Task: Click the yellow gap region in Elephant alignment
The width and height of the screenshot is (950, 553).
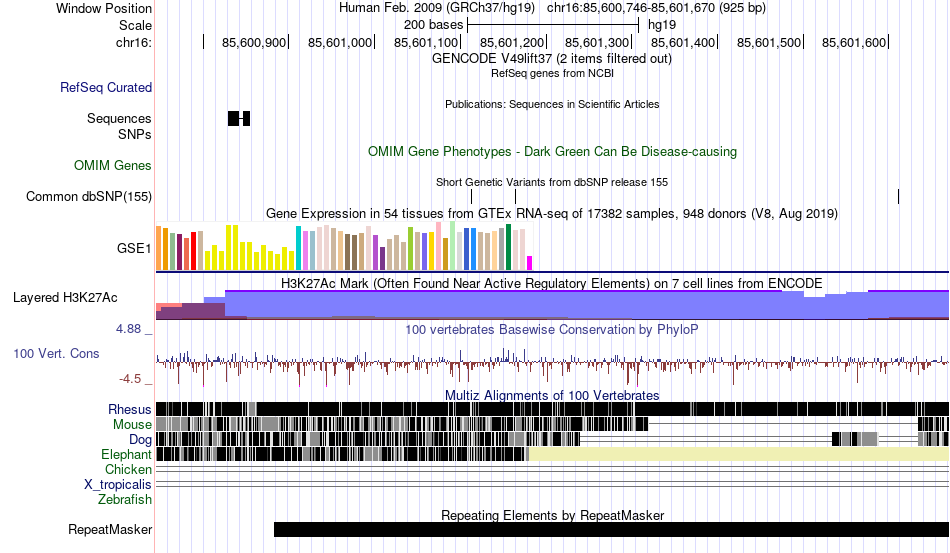Action: point(739,454)
